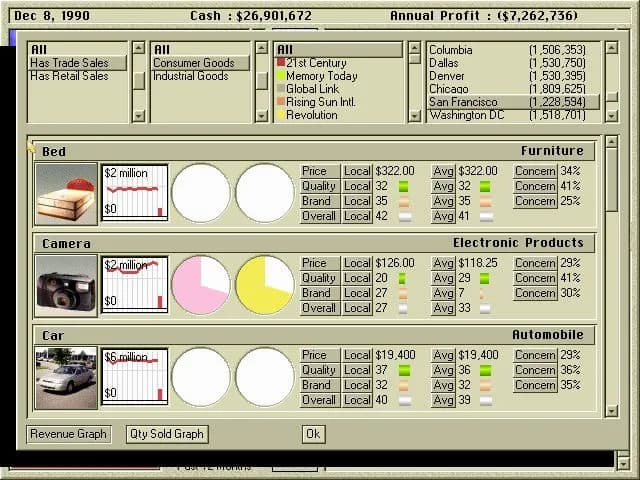Open the Car sales mini graph
Screen dimensions: 640x480
tap(134, 377)
